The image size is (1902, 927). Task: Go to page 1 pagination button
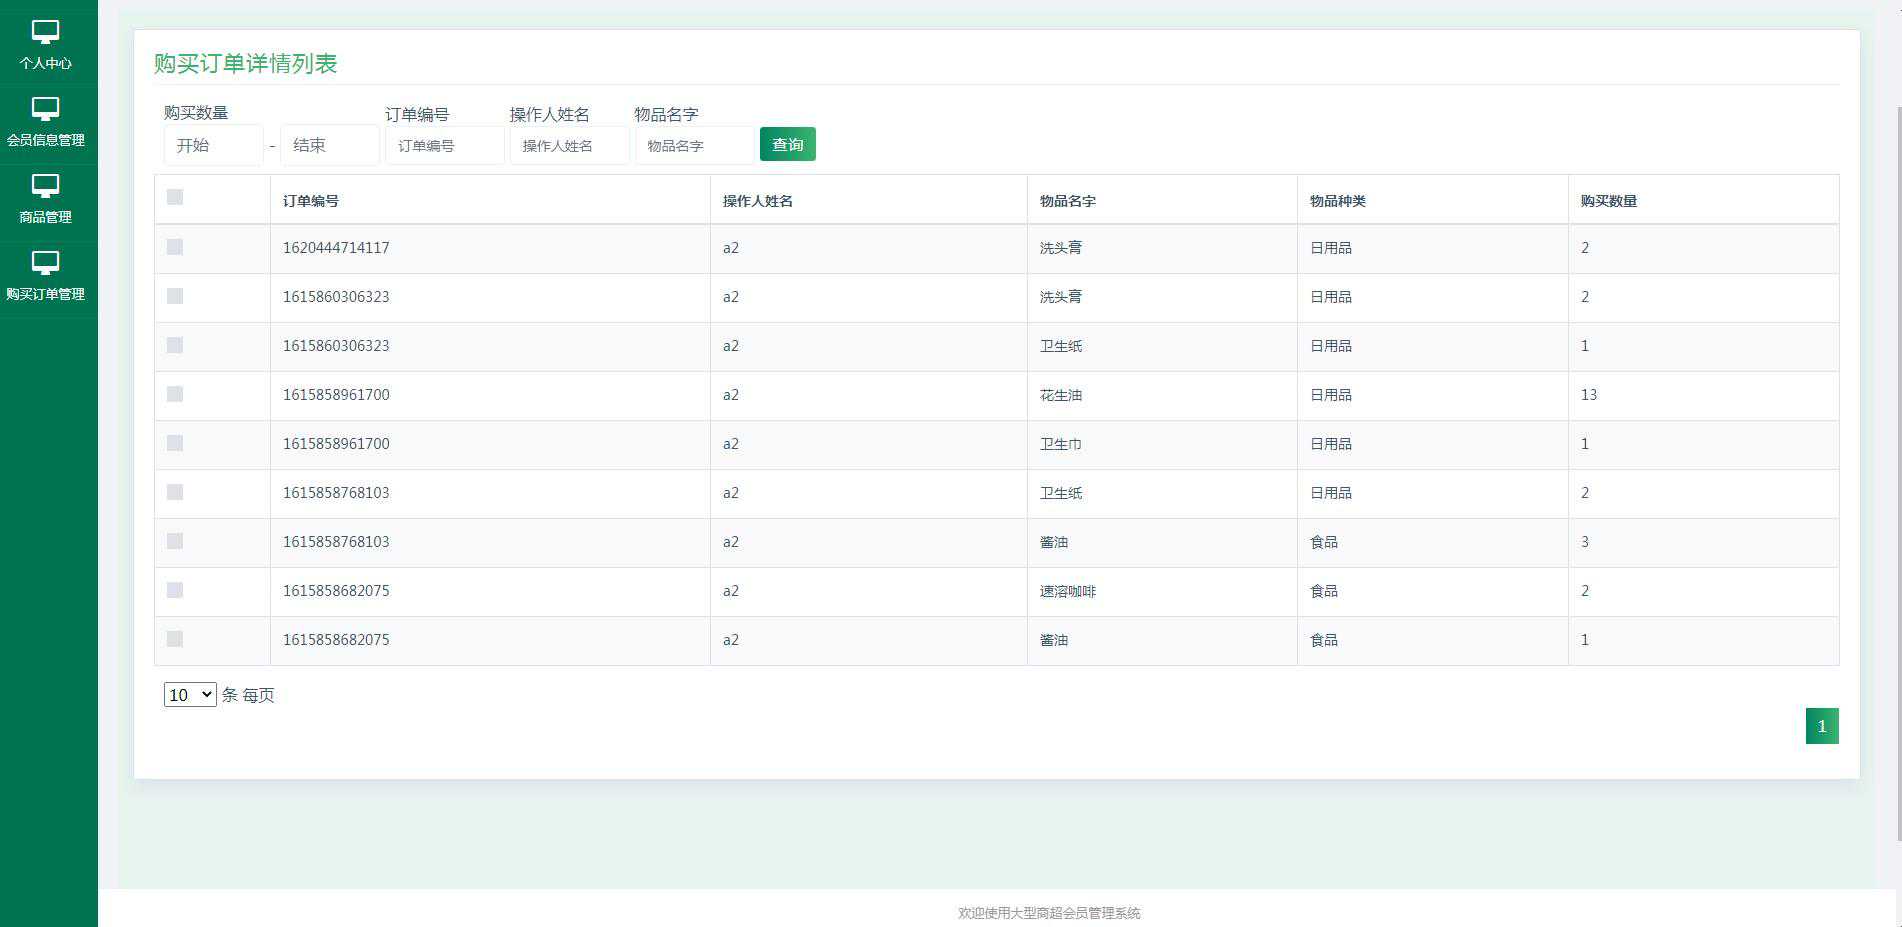pyautogui.click(x=1822, y=726)
